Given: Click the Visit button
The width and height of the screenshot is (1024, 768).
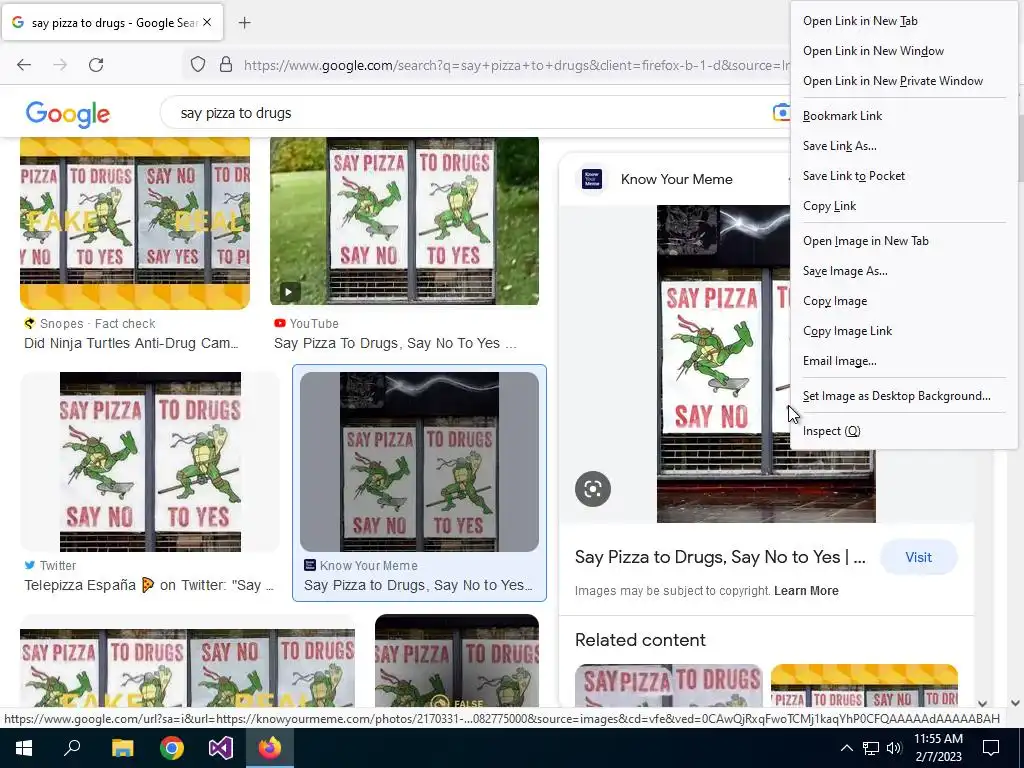Looking at the screenshot, I should 918,557.
